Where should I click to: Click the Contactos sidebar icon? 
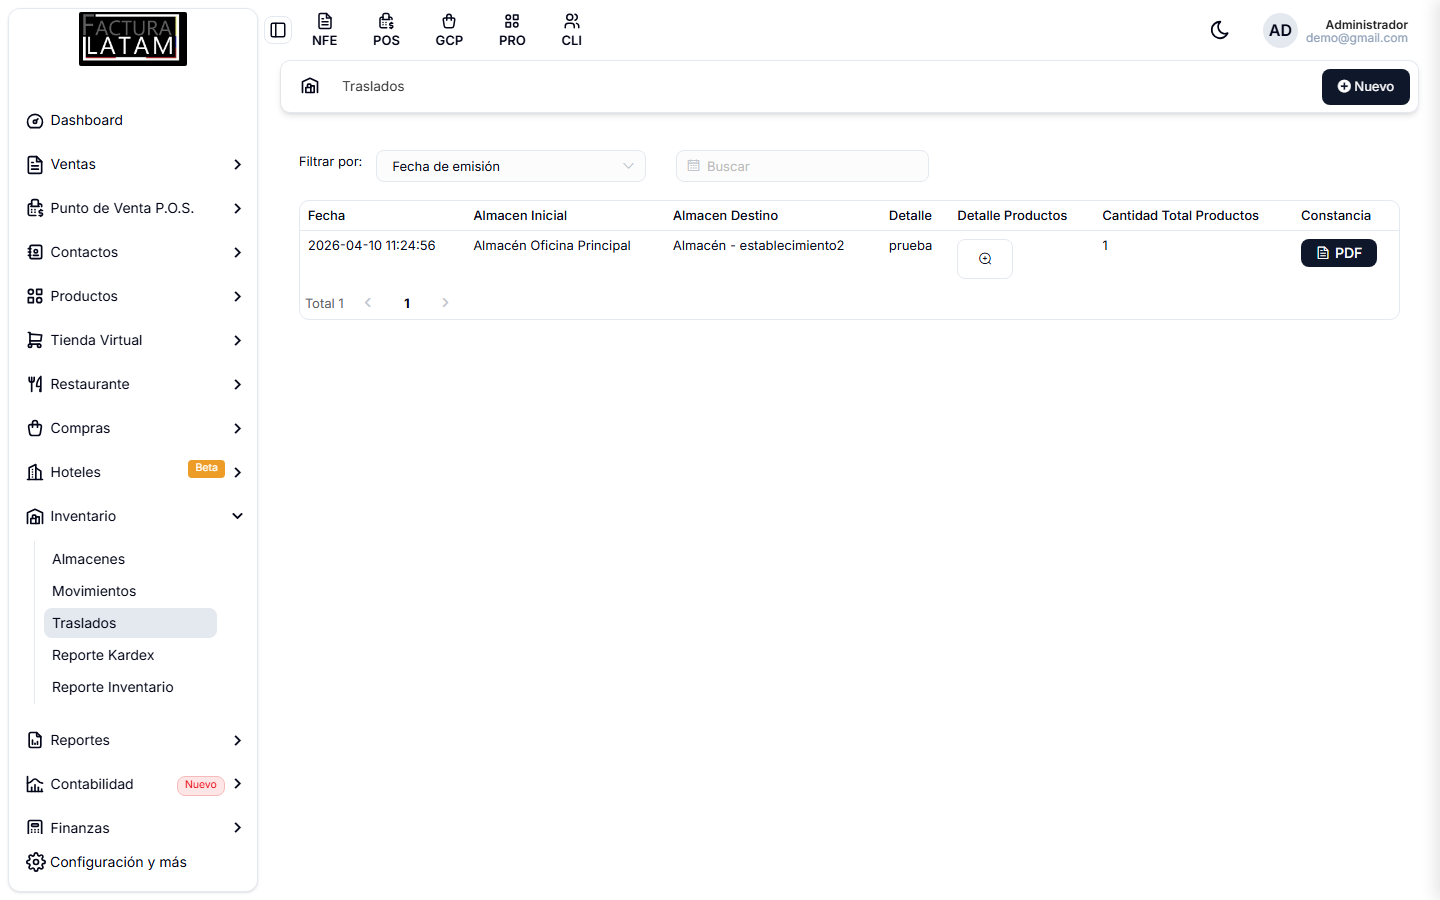tap(35, 253)
